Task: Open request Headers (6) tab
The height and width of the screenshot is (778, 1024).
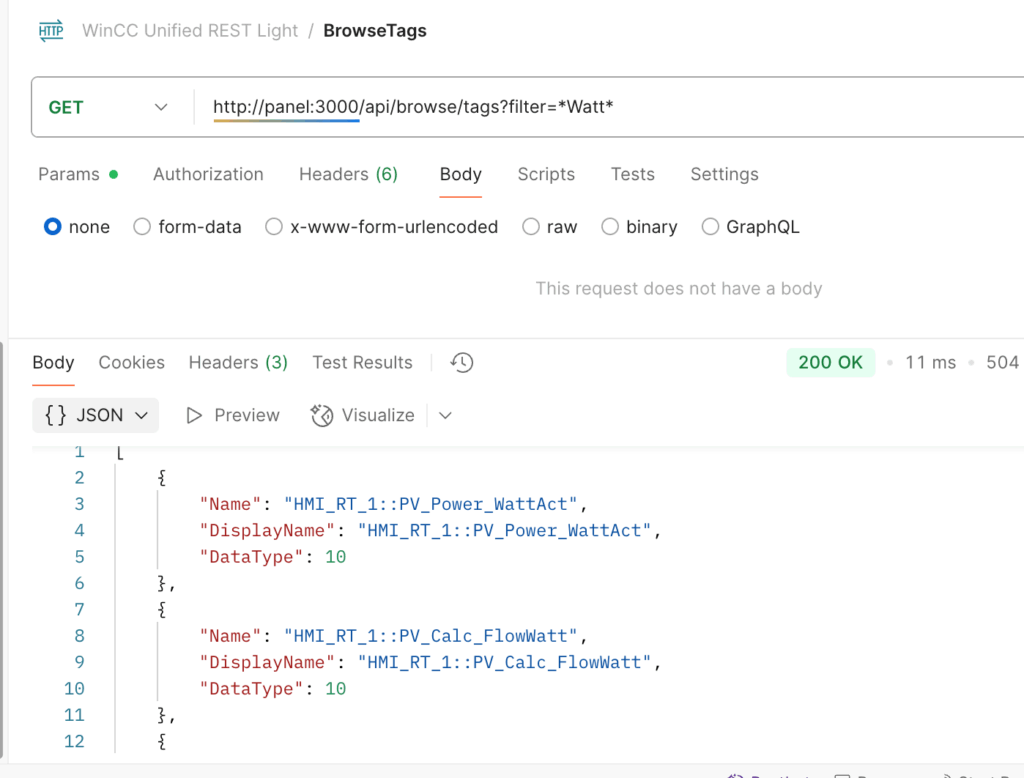Action: pos(348,174)
